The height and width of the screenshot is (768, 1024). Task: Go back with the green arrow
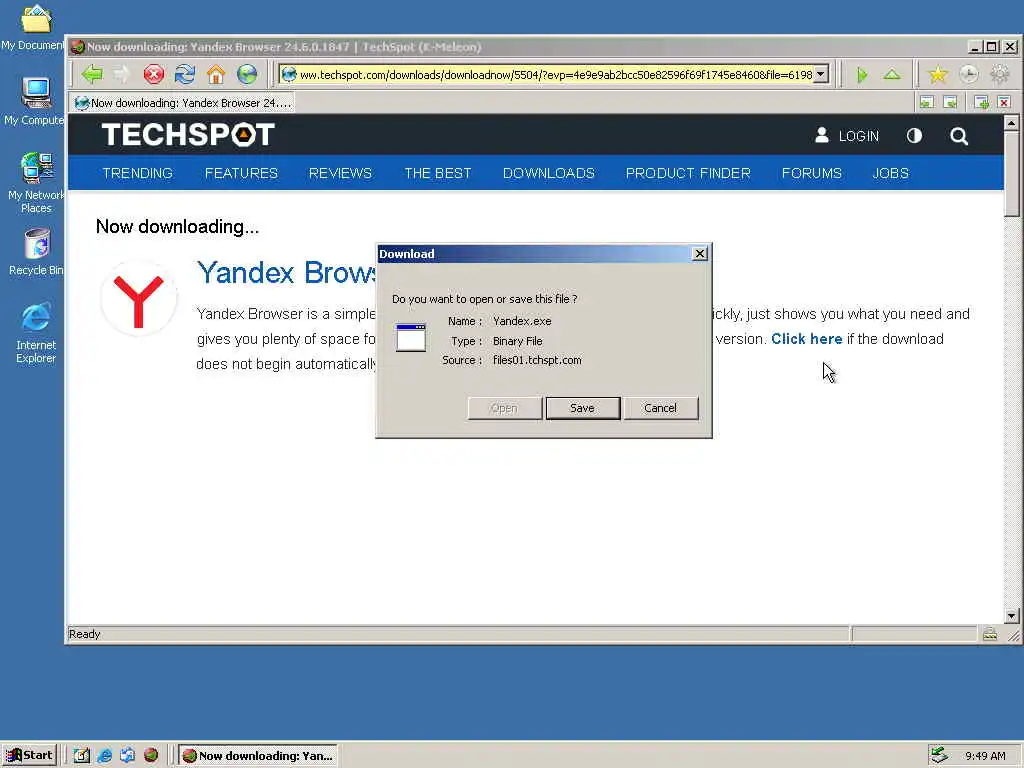click(92, 74)
